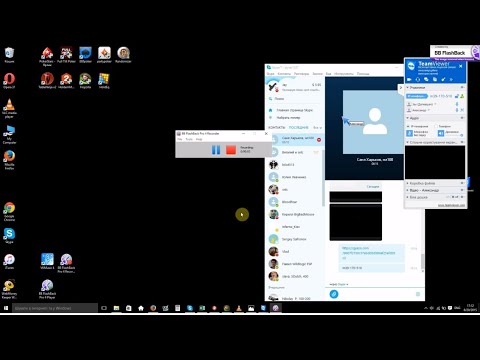Click the Skype search field
Screen dimensions: 480x360
295,99
